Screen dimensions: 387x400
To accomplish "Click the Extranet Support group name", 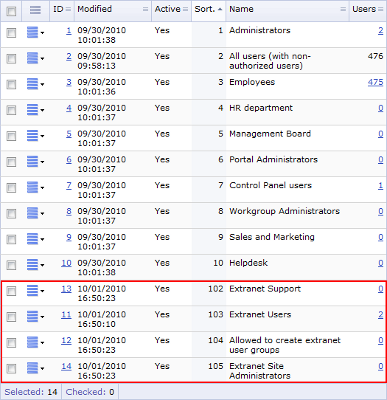I will (265, 289).
